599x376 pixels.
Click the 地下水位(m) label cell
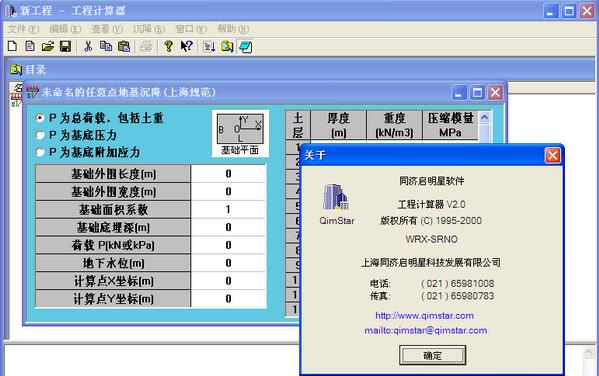pyautogui.click(x=113, y=263)
